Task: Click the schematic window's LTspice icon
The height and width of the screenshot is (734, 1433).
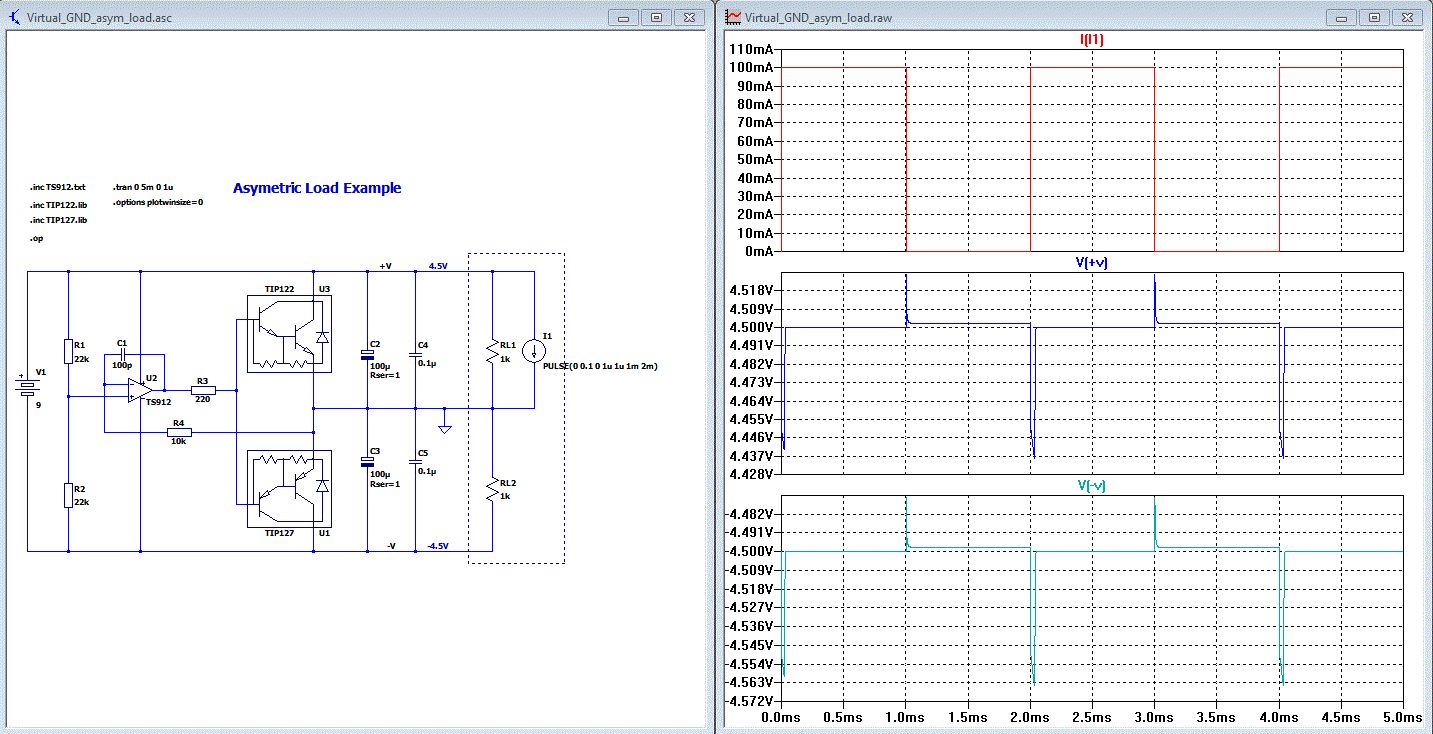Action: [15, 17]
